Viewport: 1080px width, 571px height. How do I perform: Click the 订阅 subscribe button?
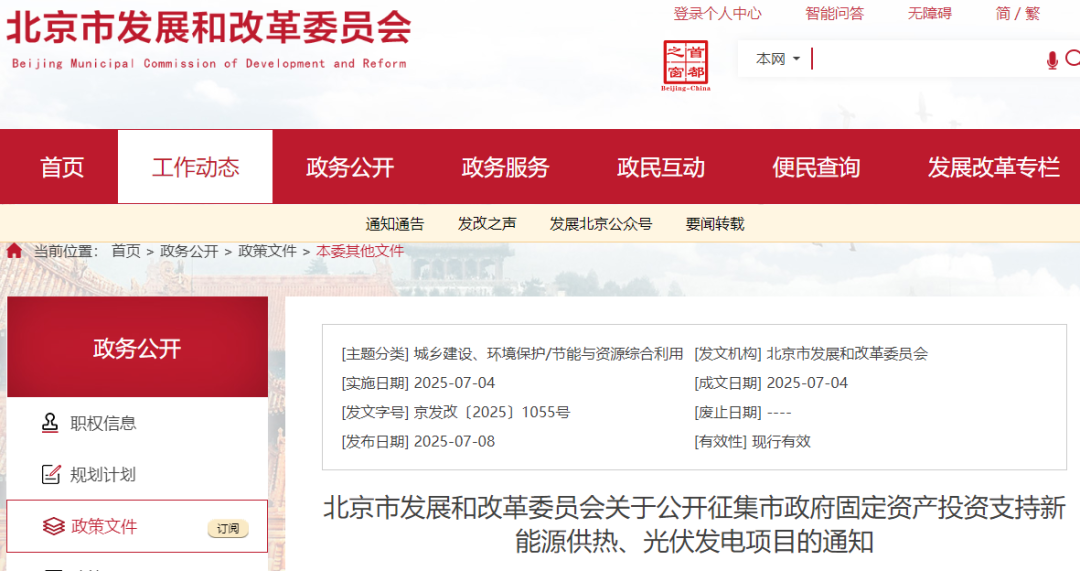(228, 528)
